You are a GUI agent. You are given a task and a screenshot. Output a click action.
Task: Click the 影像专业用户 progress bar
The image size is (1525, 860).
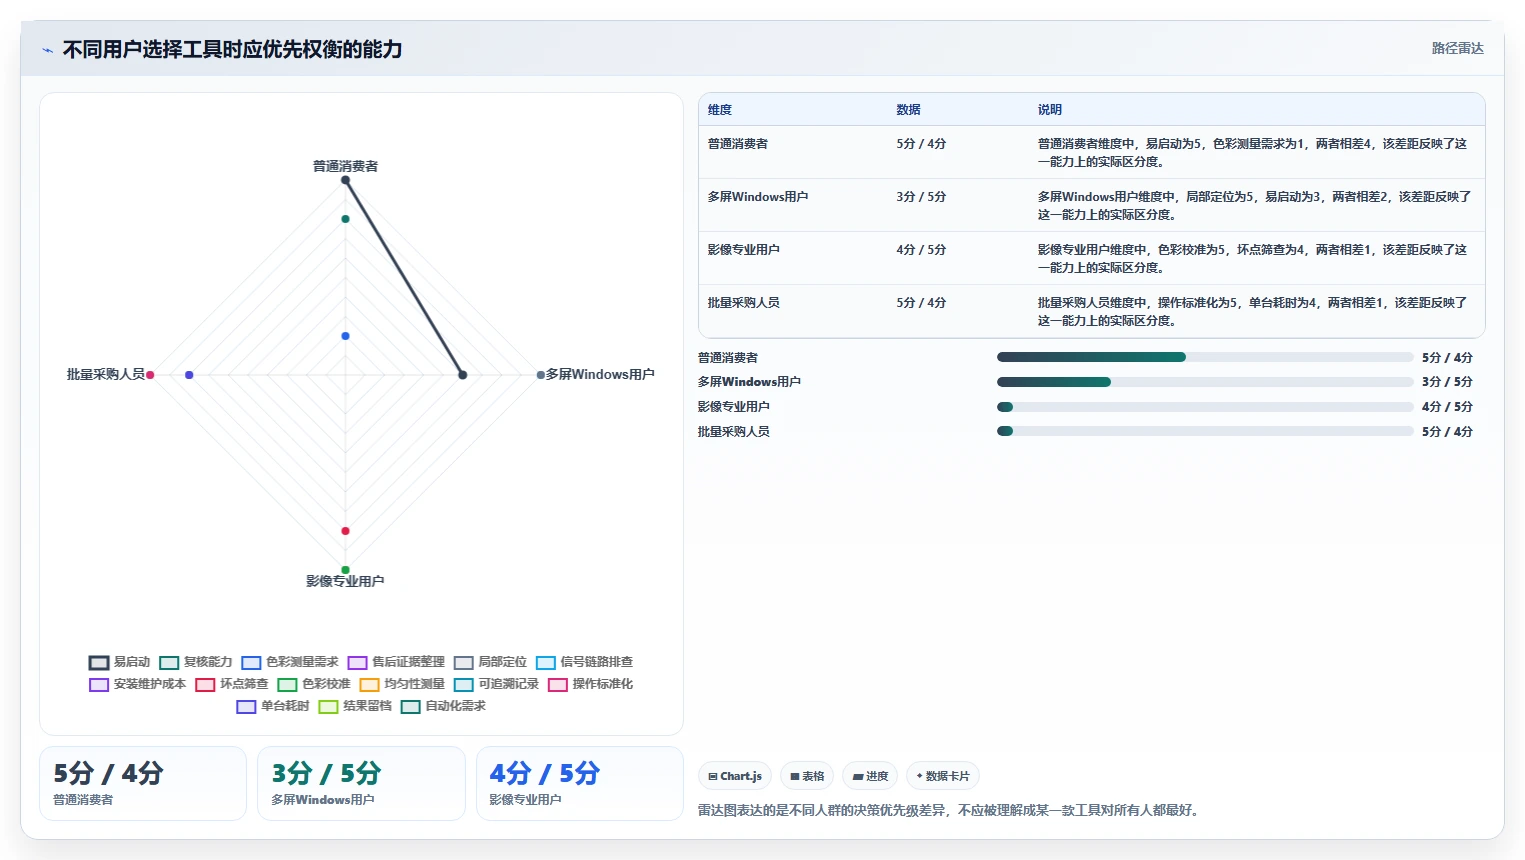coord(1205,407)
